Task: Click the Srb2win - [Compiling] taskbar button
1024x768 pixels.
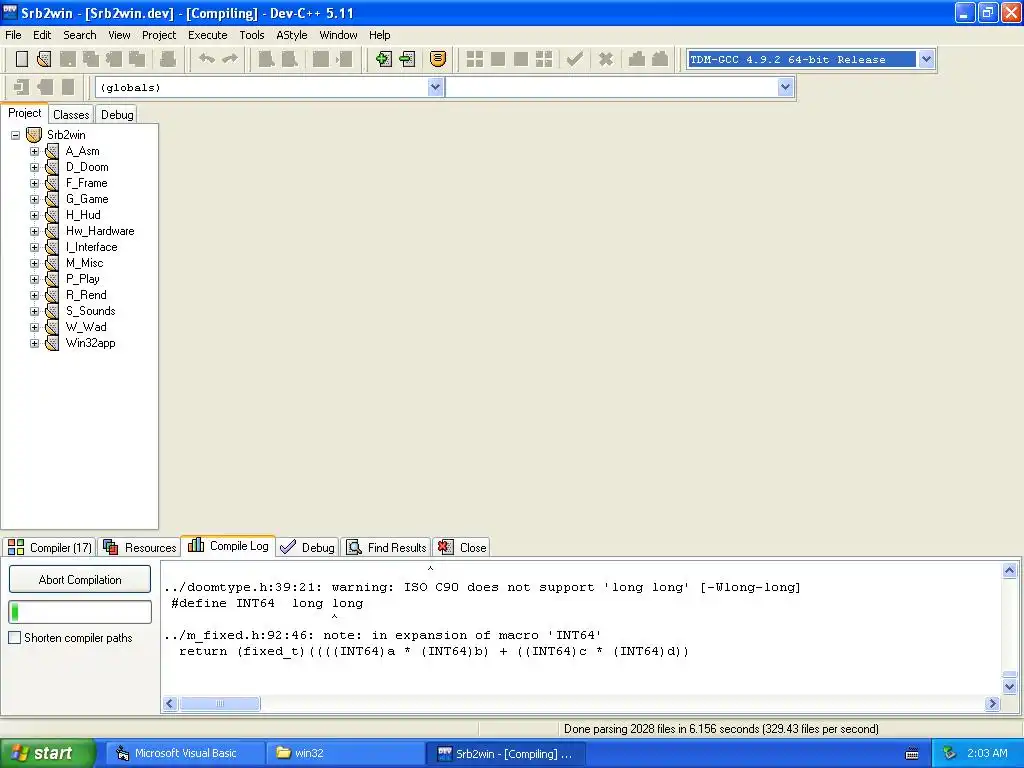Action: [x=505, y=753]
